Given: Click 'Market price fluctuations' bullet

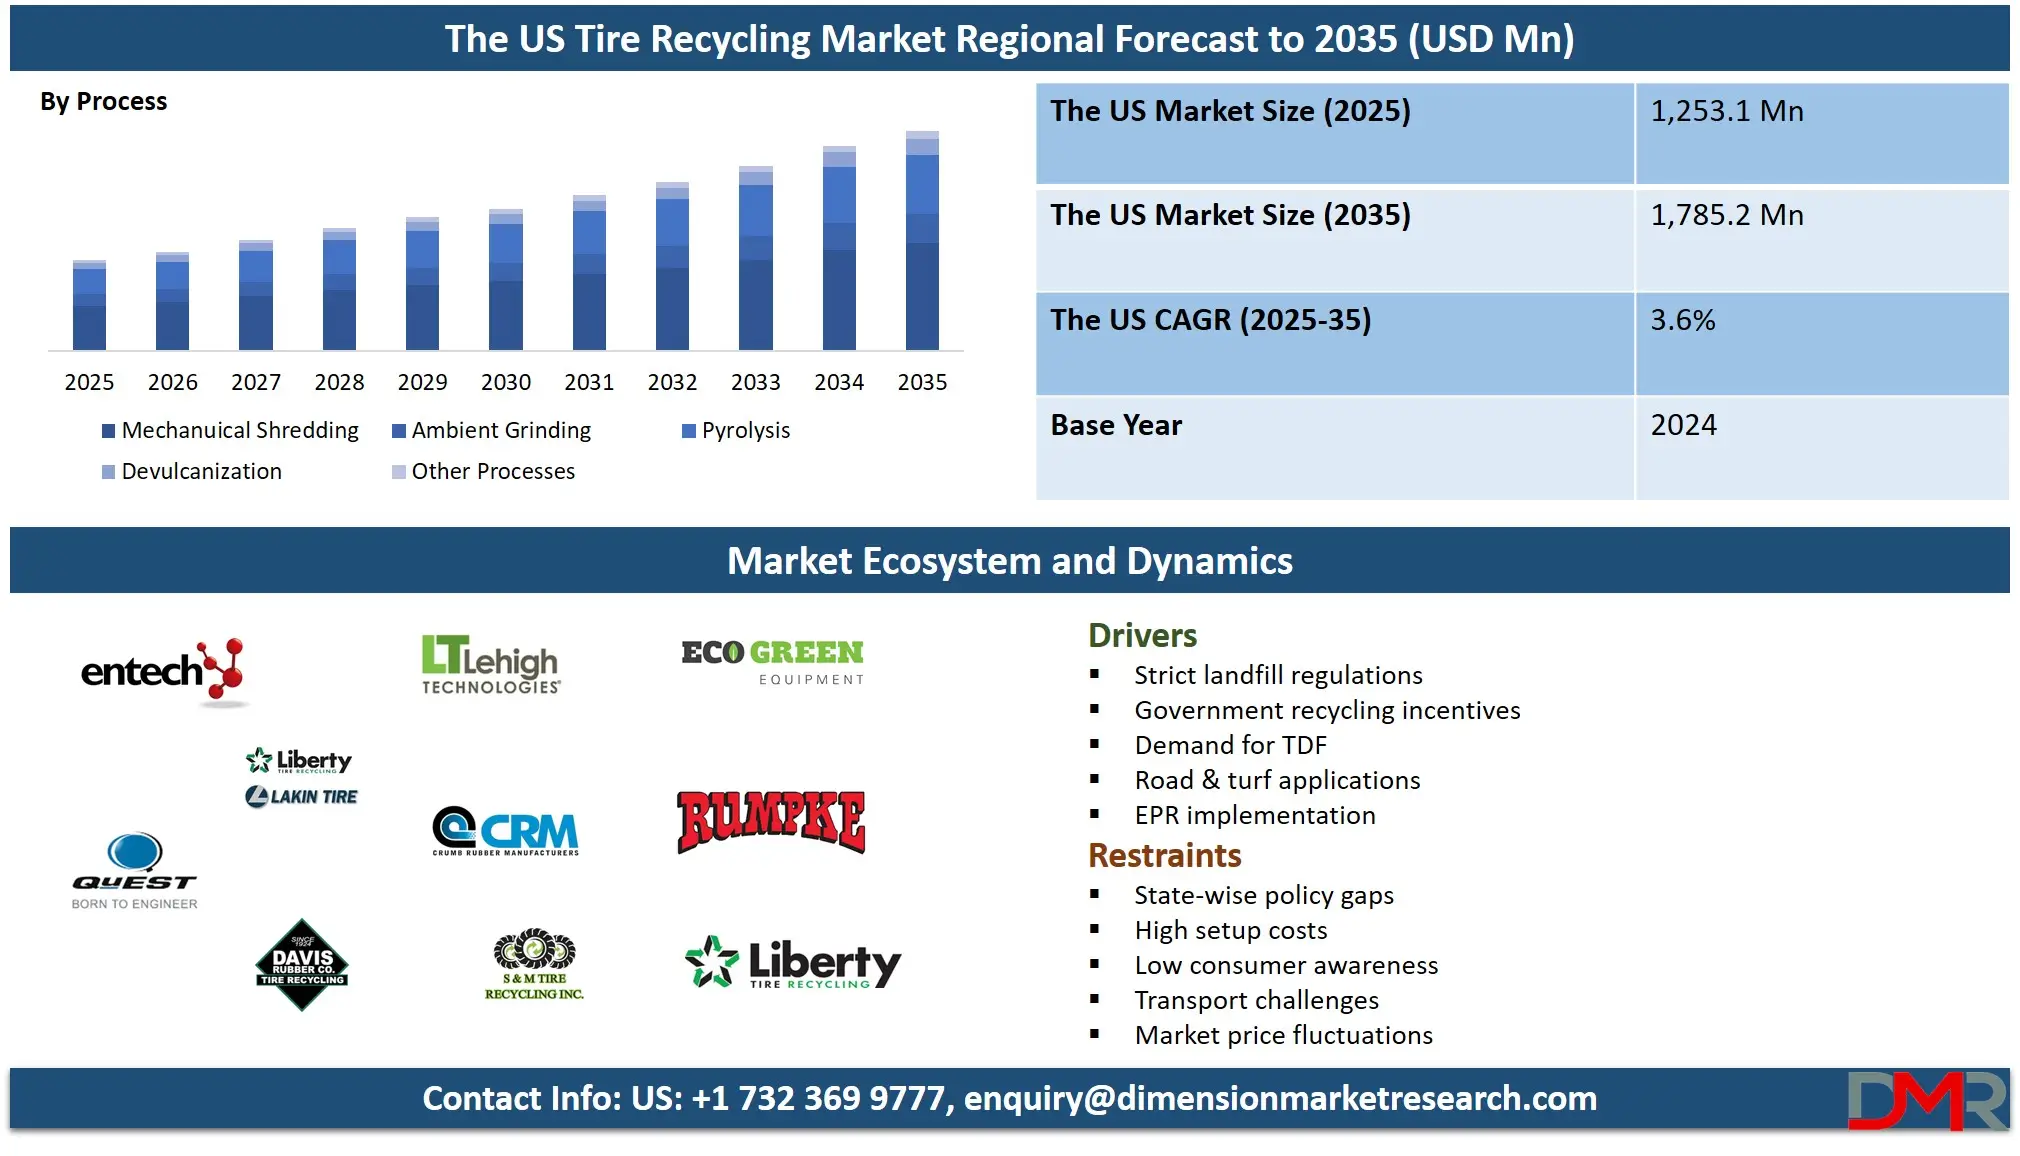Looking at the screenshot, I should pos(1283,1035).
